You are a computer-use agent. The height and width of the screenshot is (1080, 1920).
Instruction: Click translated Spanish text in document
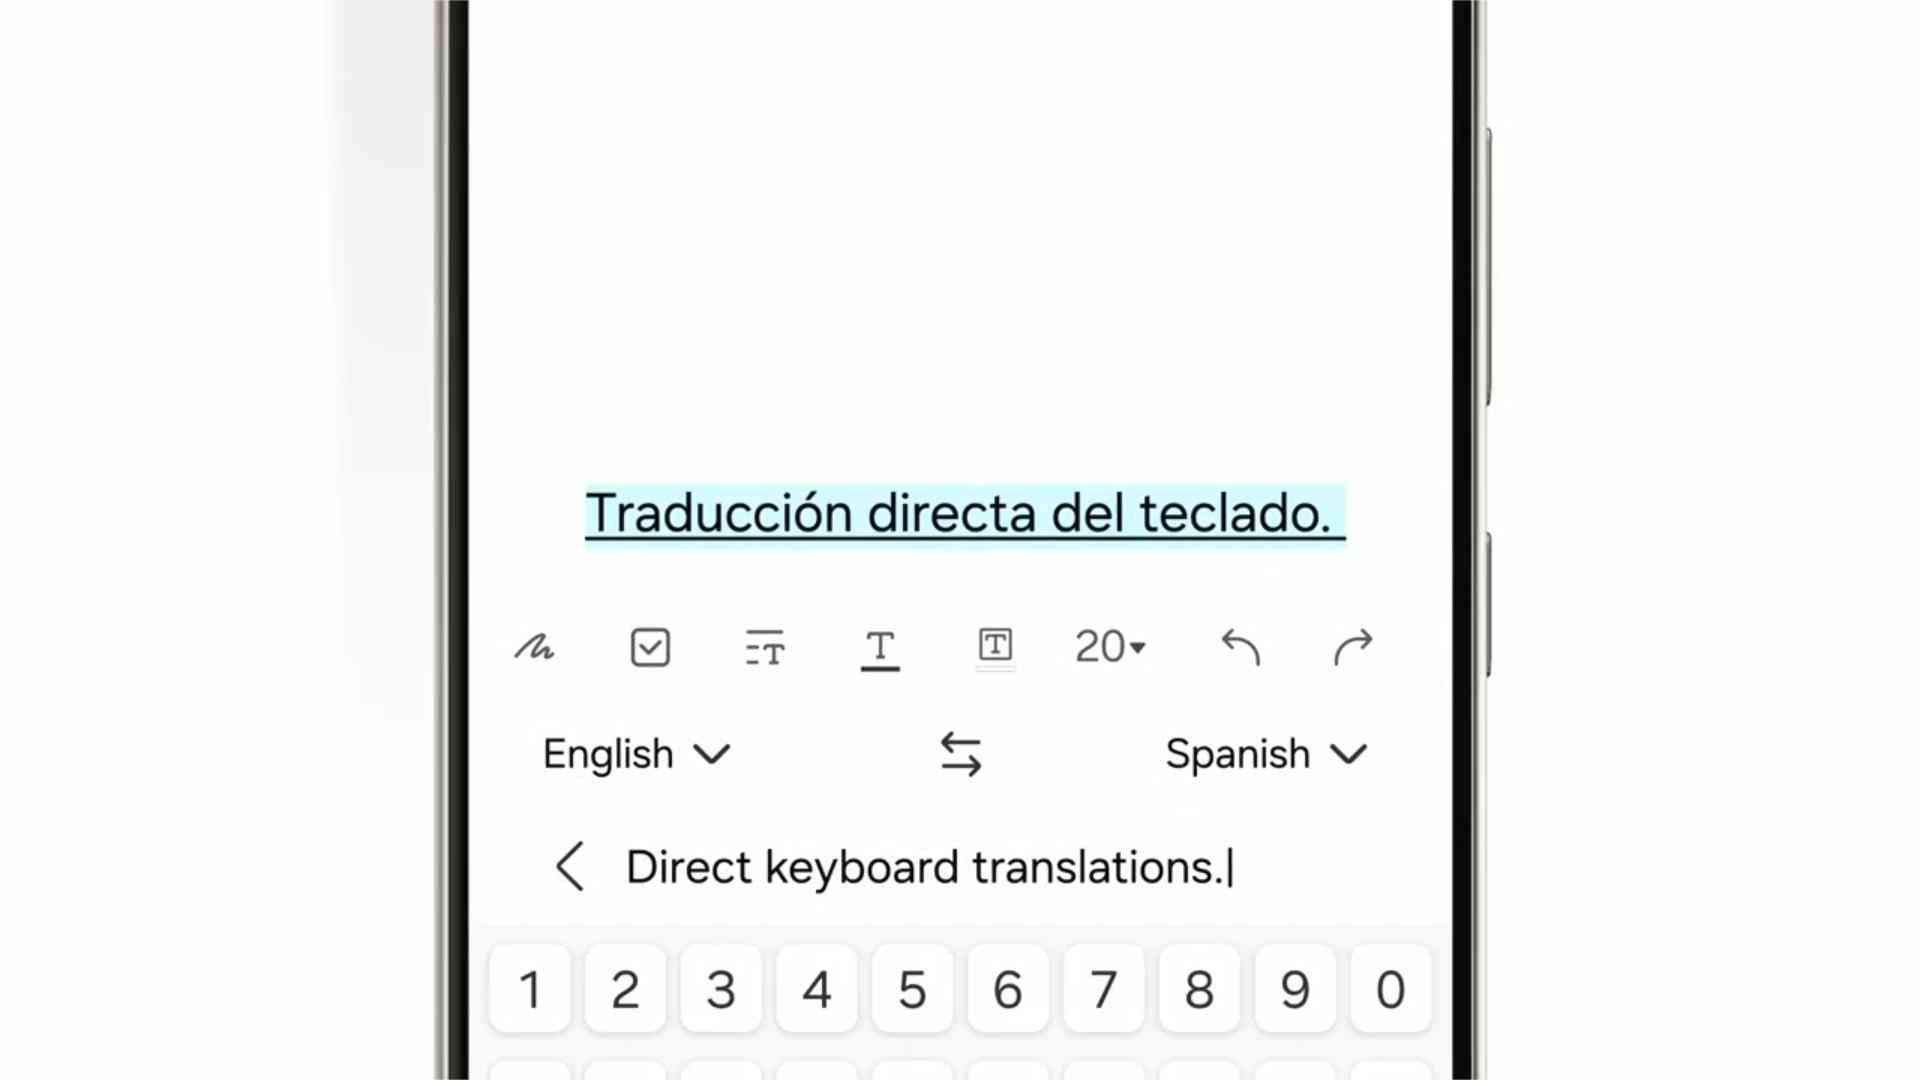(x=959, y=513)
